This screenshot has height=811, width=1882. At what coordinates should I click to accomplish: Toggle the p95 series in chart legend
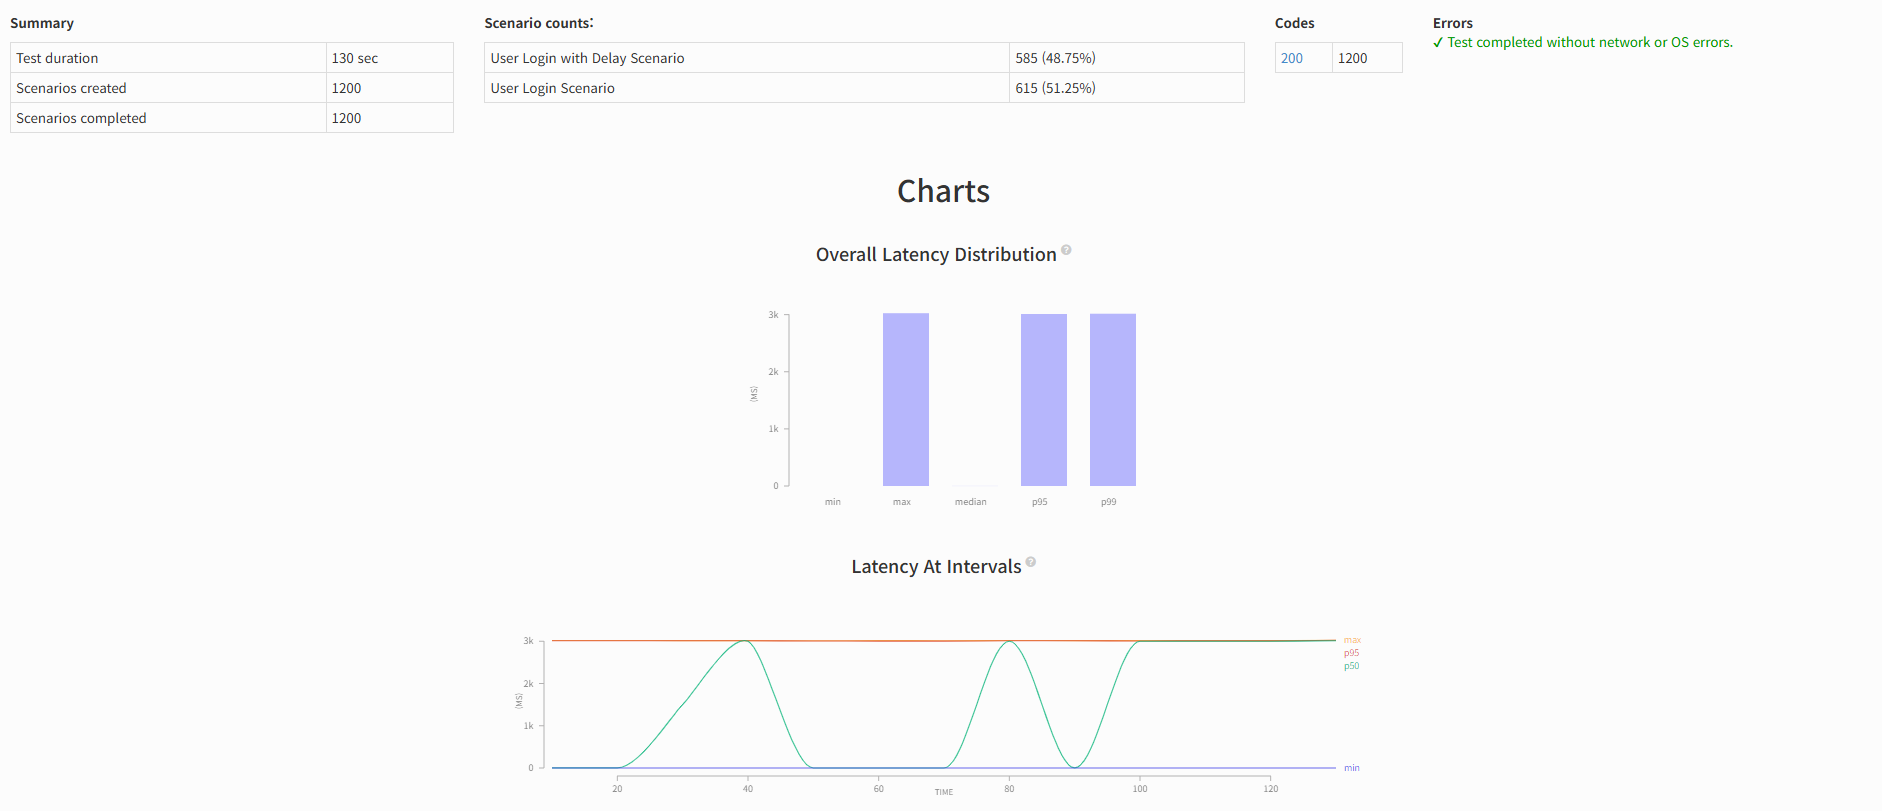(x=1351, y=653)
